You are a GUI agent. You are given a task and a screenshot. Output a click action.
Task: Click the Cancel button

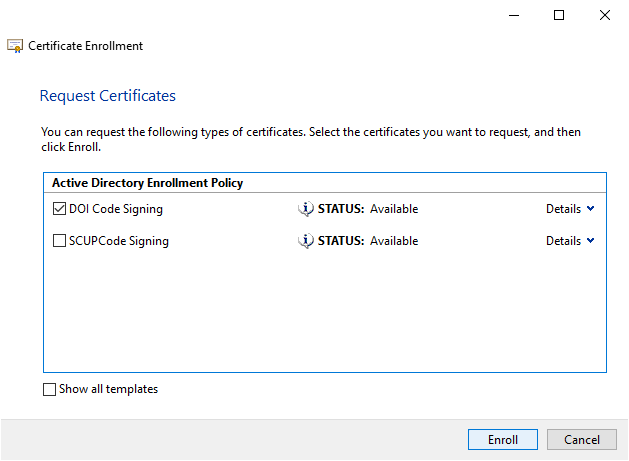(x=581, y=440)
